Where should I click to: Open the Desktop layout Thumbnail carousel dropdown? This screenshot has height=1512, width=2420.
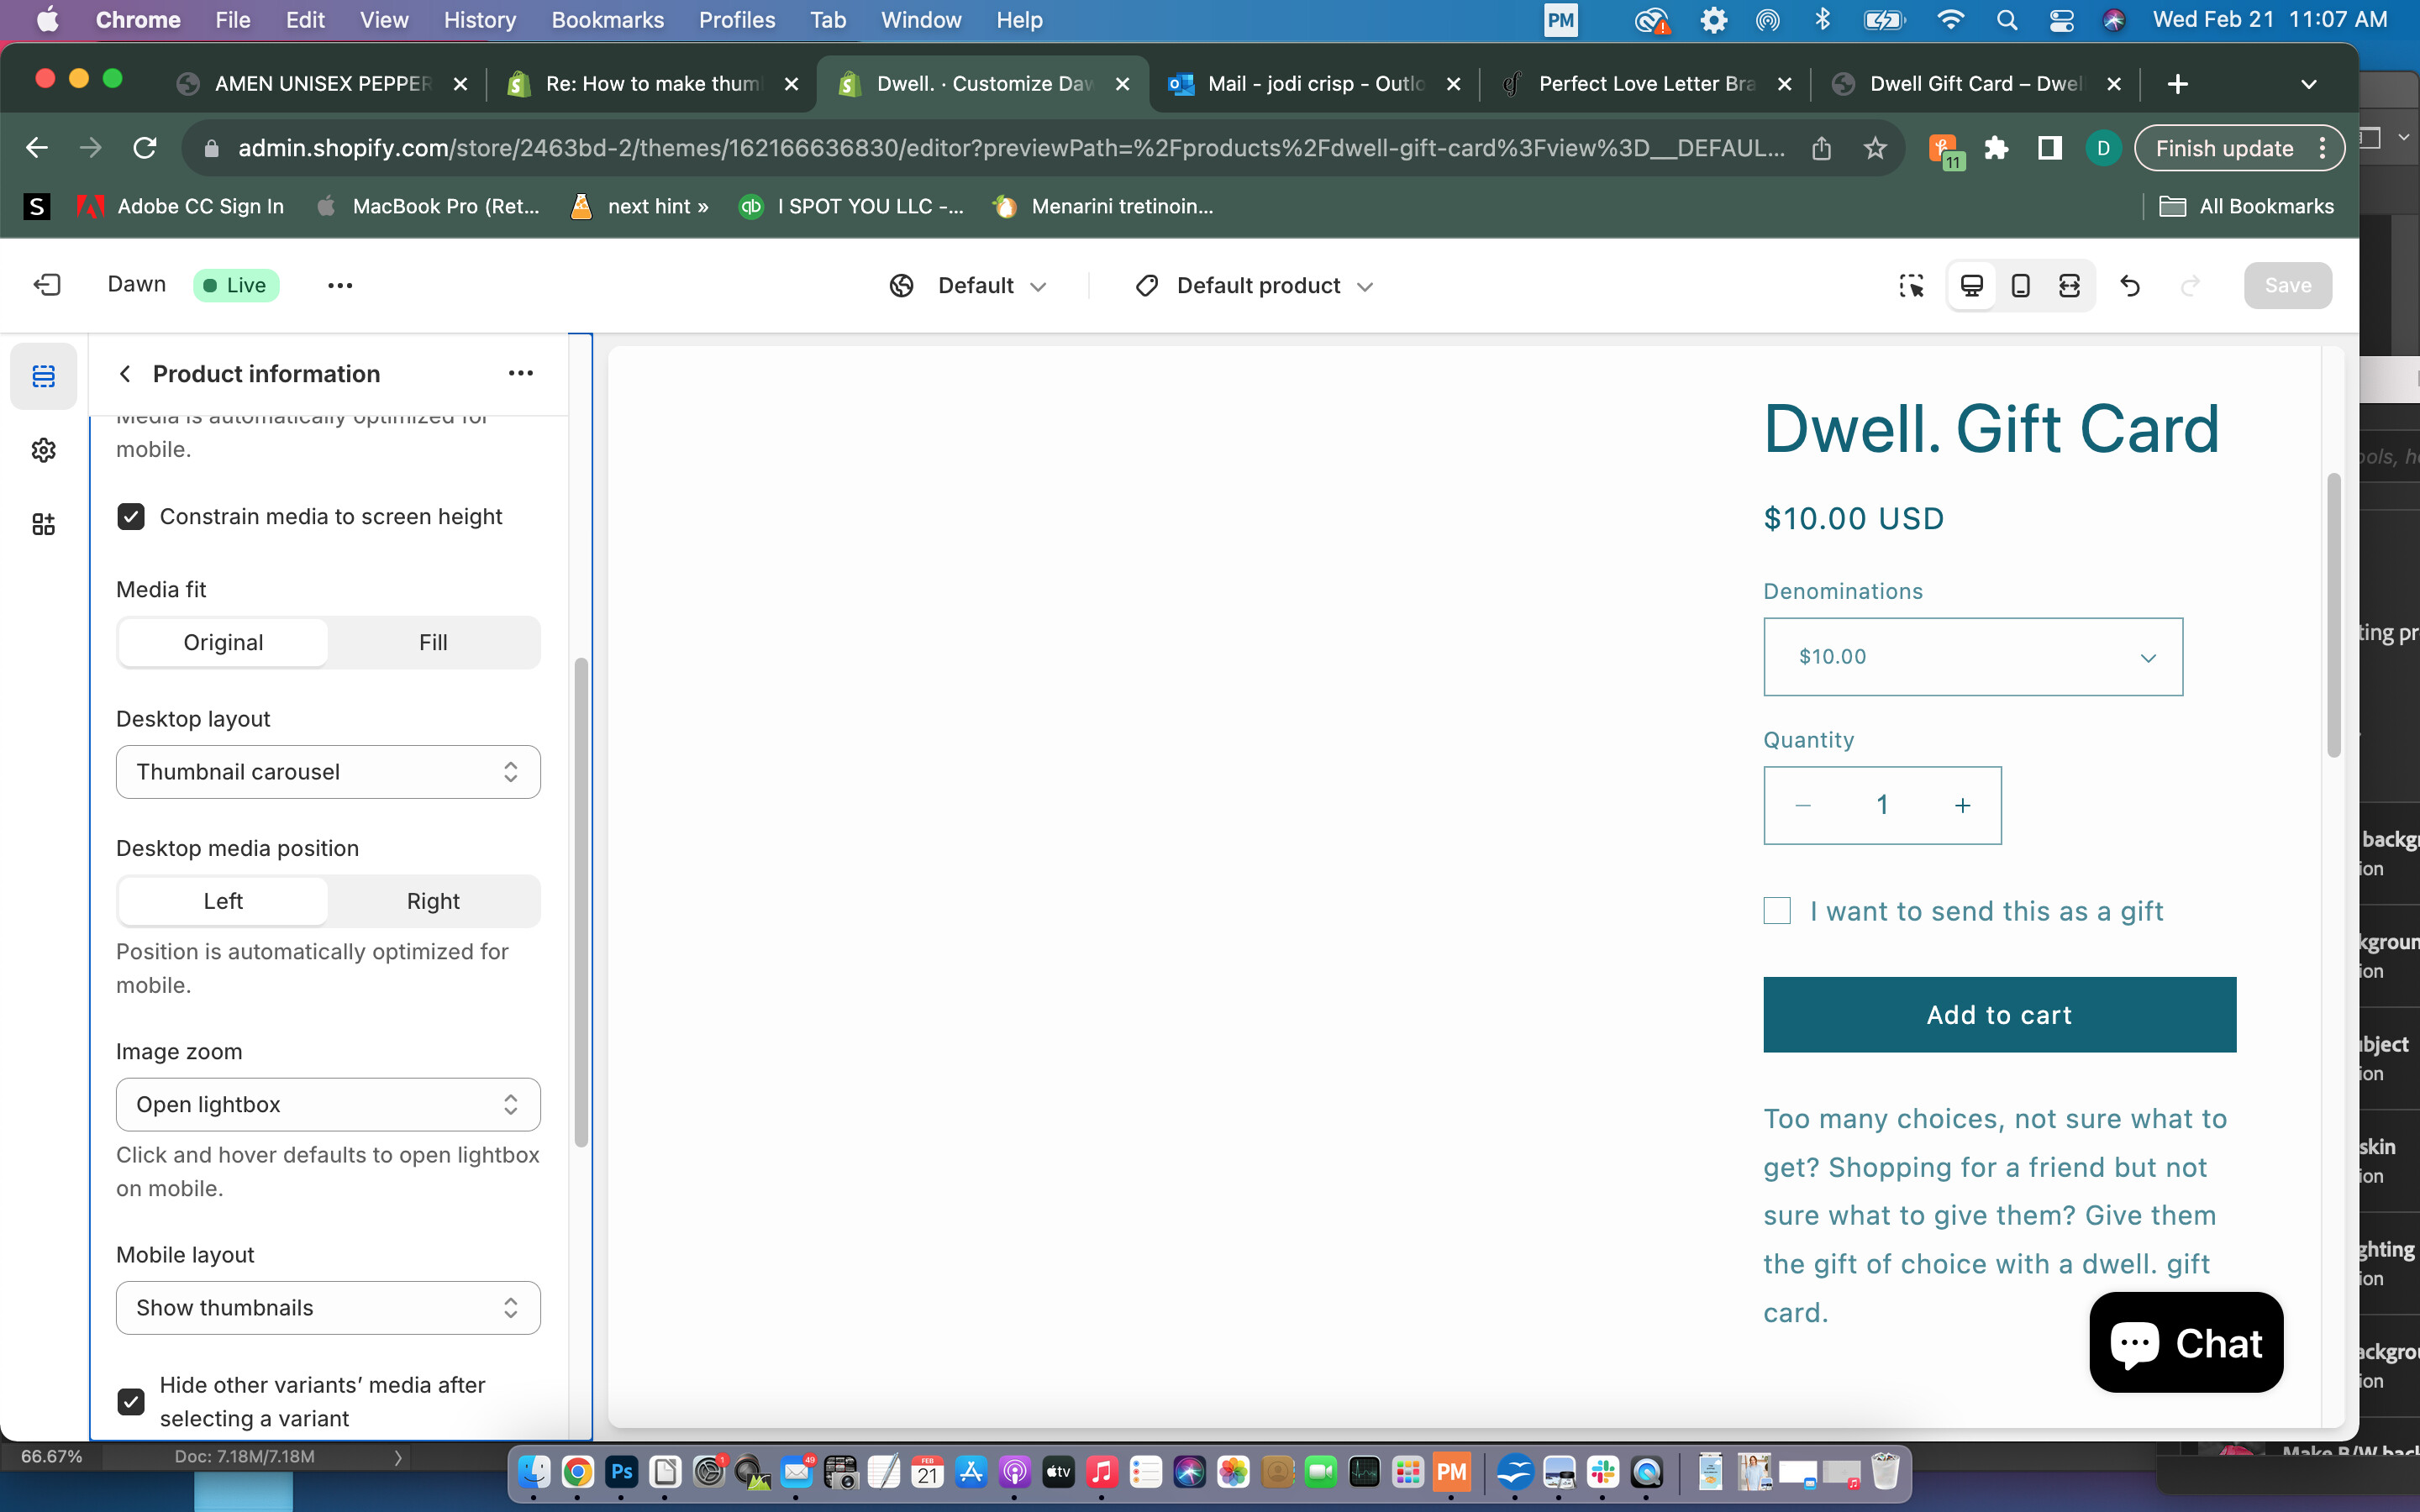tap(328, 772)
